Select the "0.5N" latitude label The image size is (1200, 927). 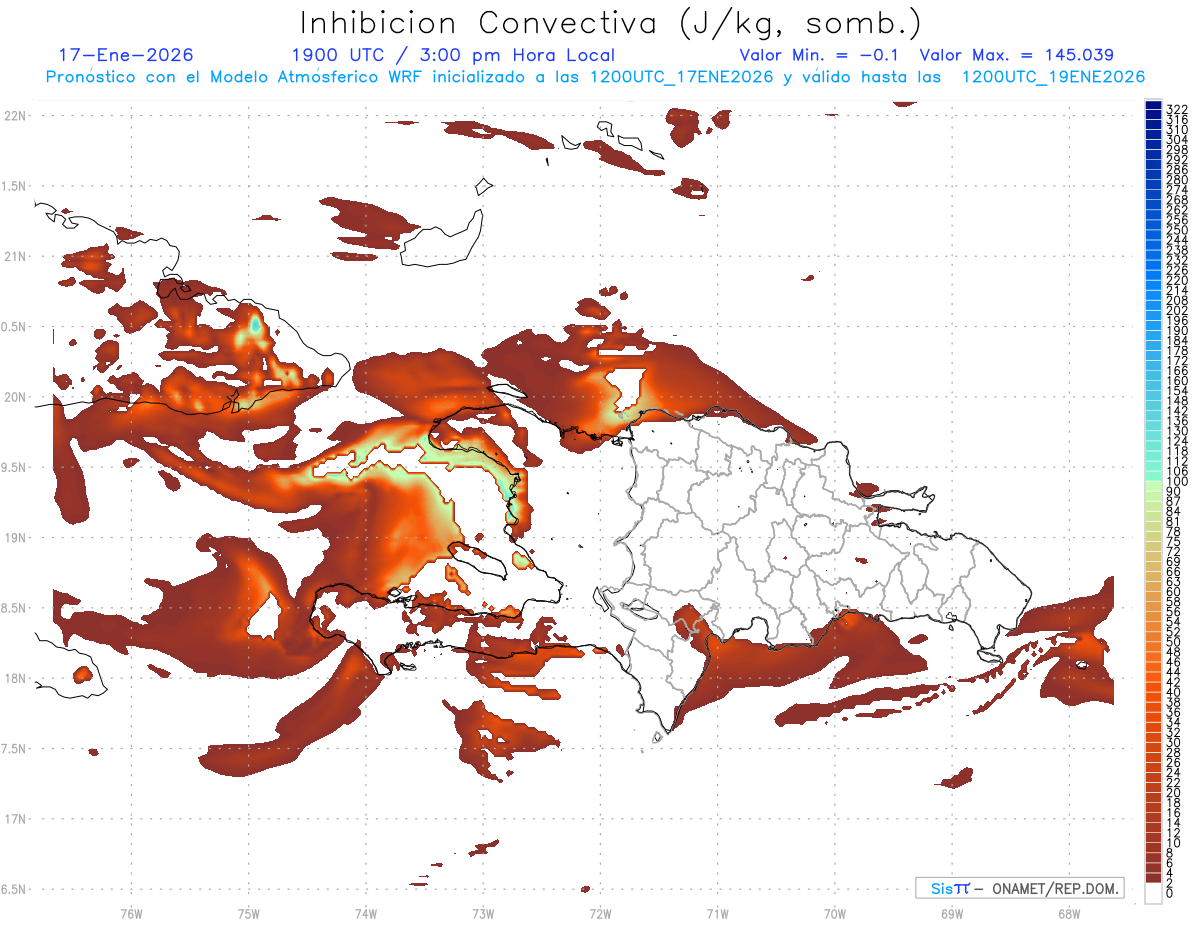[15, 327]
